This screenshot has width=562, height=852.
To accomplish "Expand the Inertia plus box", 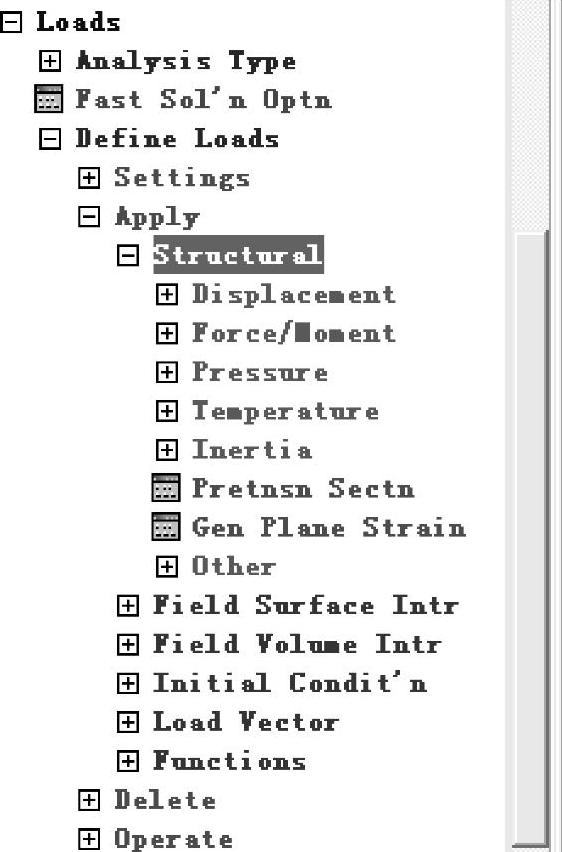I will pos(167,450).
